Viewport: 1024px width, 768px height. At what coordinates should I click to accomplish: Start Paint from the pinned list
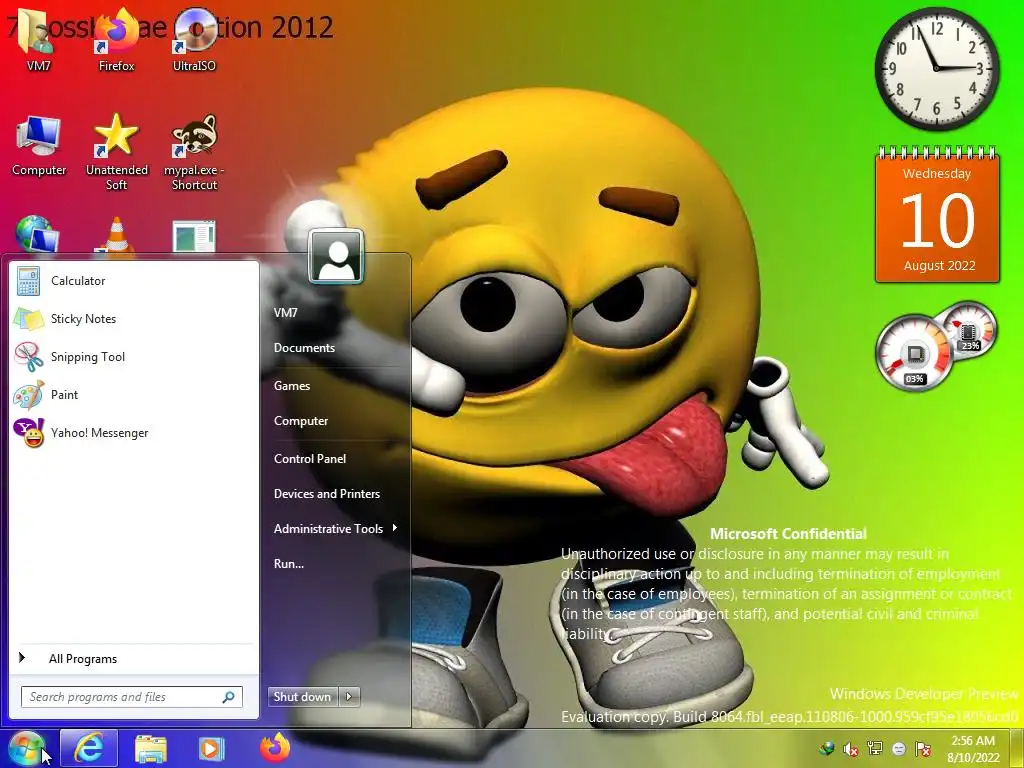pos(134,394)
